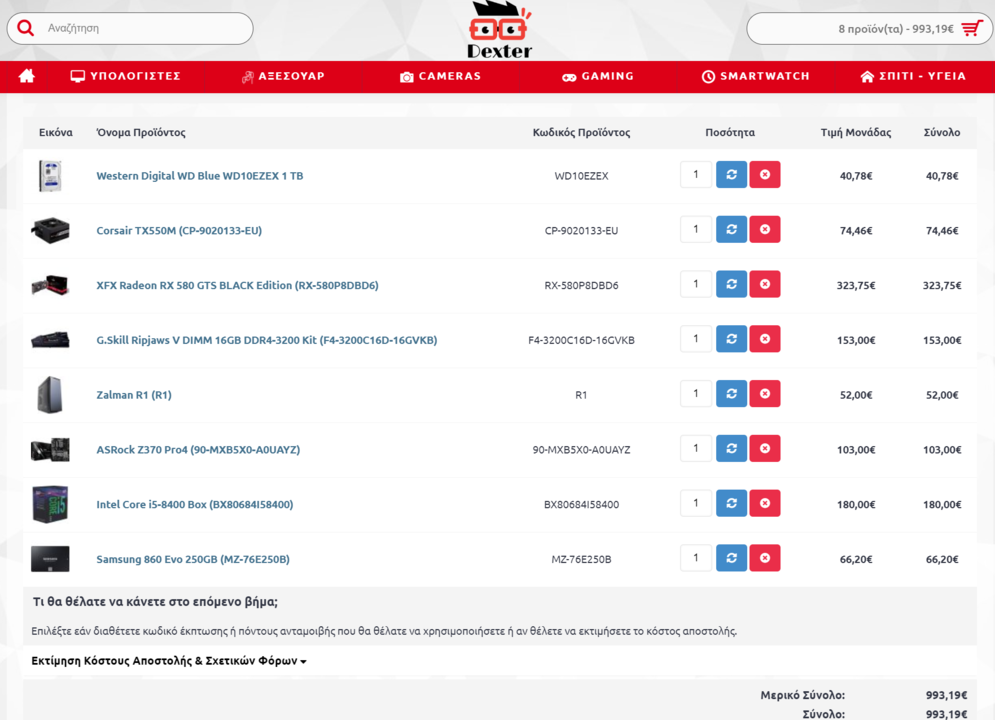Click the Intel Core i5 box thumbnail

50,504
